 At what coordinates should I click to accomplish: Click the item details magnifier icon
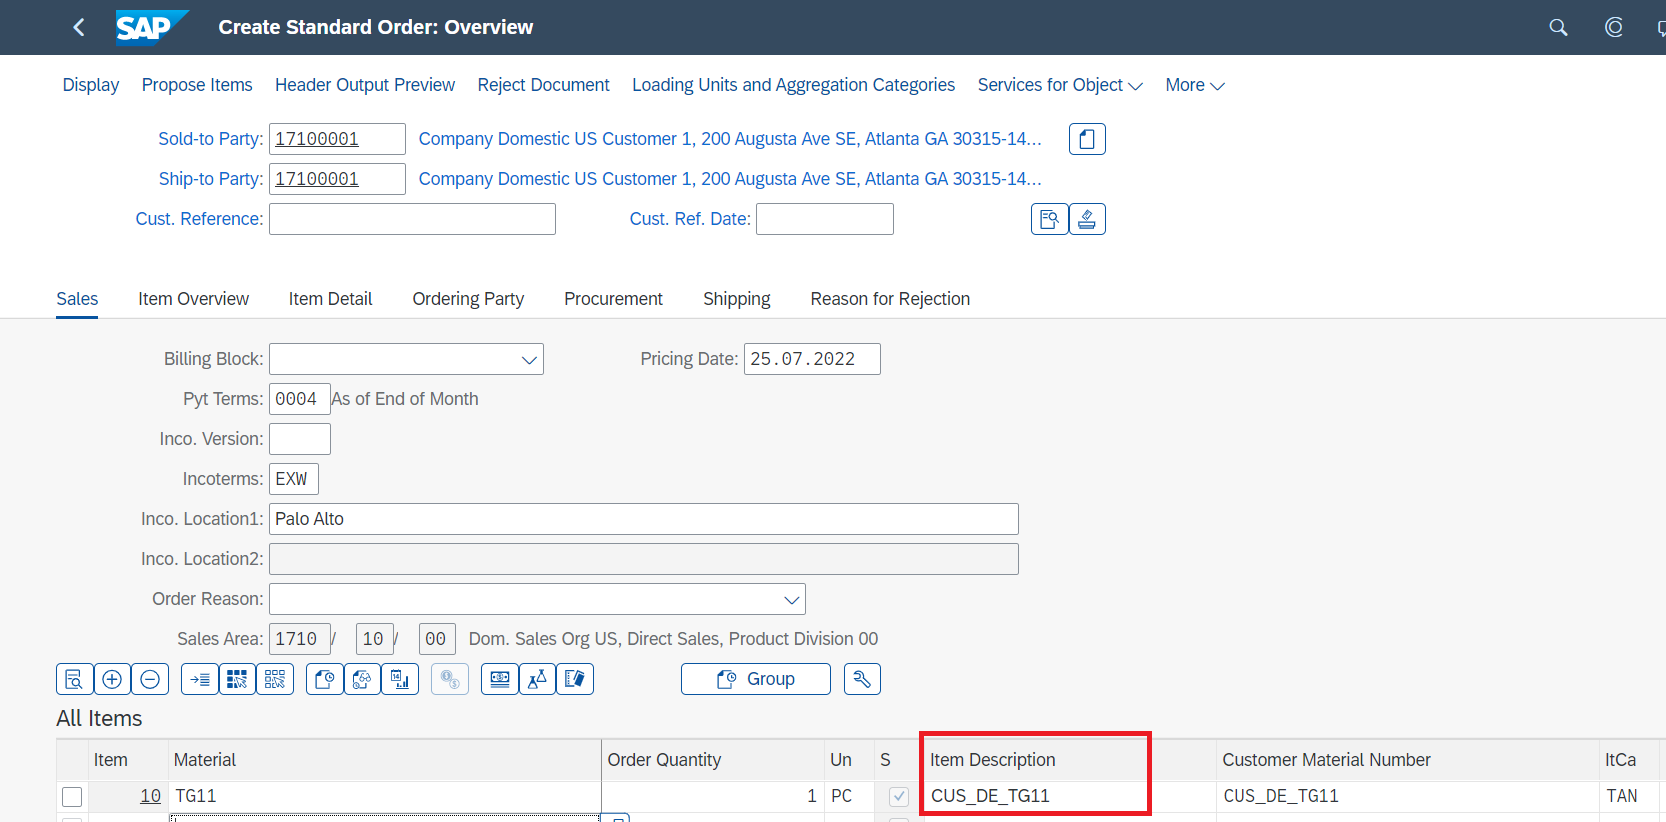pos(74,679)
